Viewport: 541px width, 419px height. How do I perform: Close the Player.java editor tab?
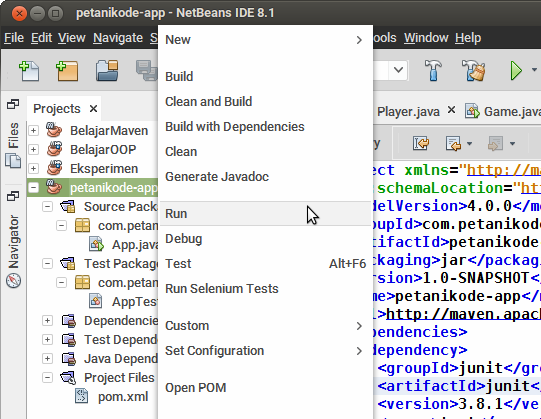point(451,110)
